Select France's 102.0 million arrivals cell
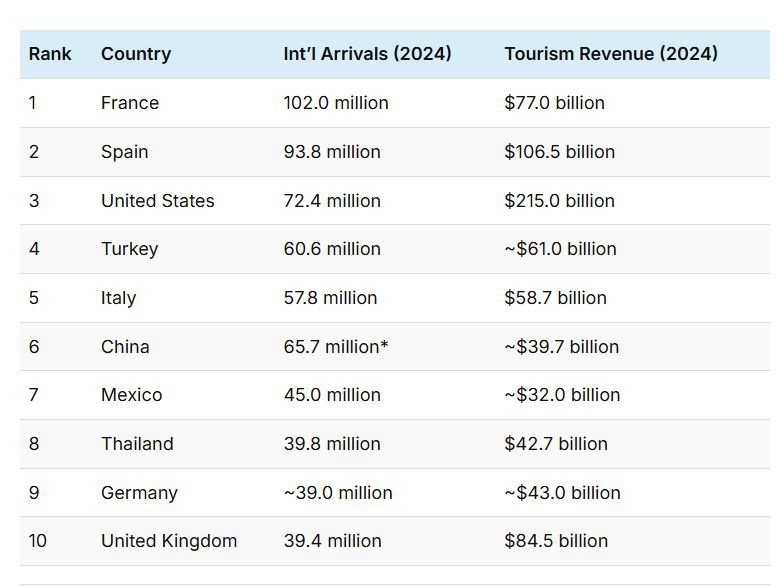The width and height of the screenshot is (778, 586). [x=336, y=103]
